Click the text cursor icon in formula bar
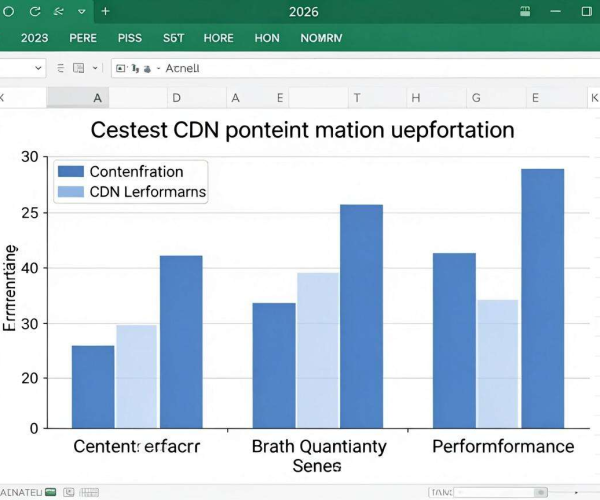The width and height of the screenshot is (600, 500). (x=135, y=68)
